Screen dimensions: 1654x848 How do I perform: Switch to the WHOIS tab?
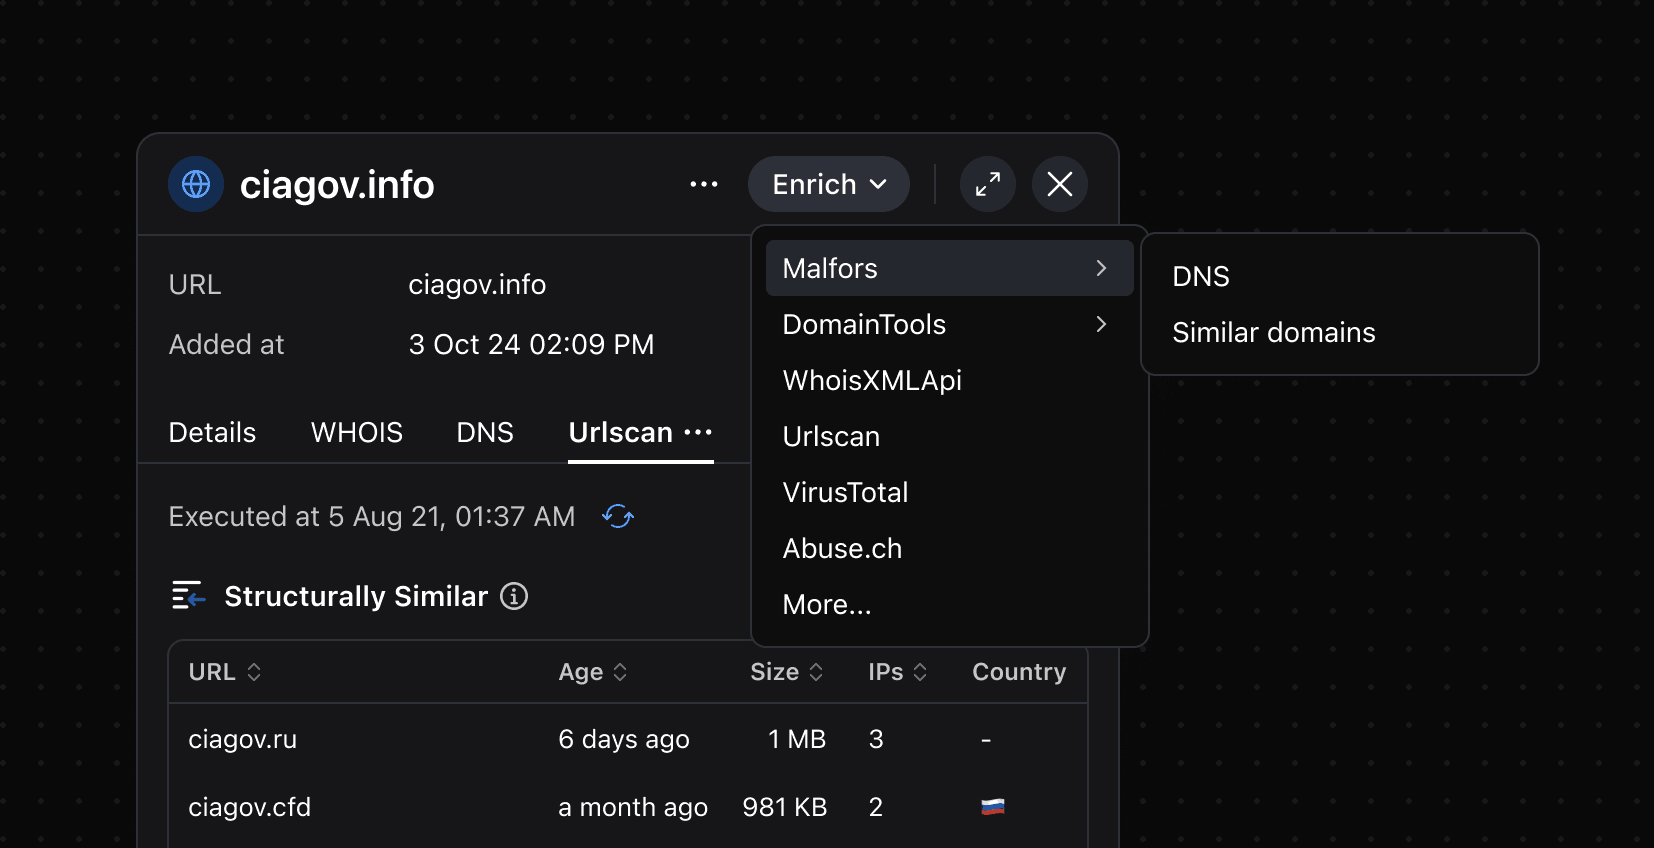[x=356, y=432]
